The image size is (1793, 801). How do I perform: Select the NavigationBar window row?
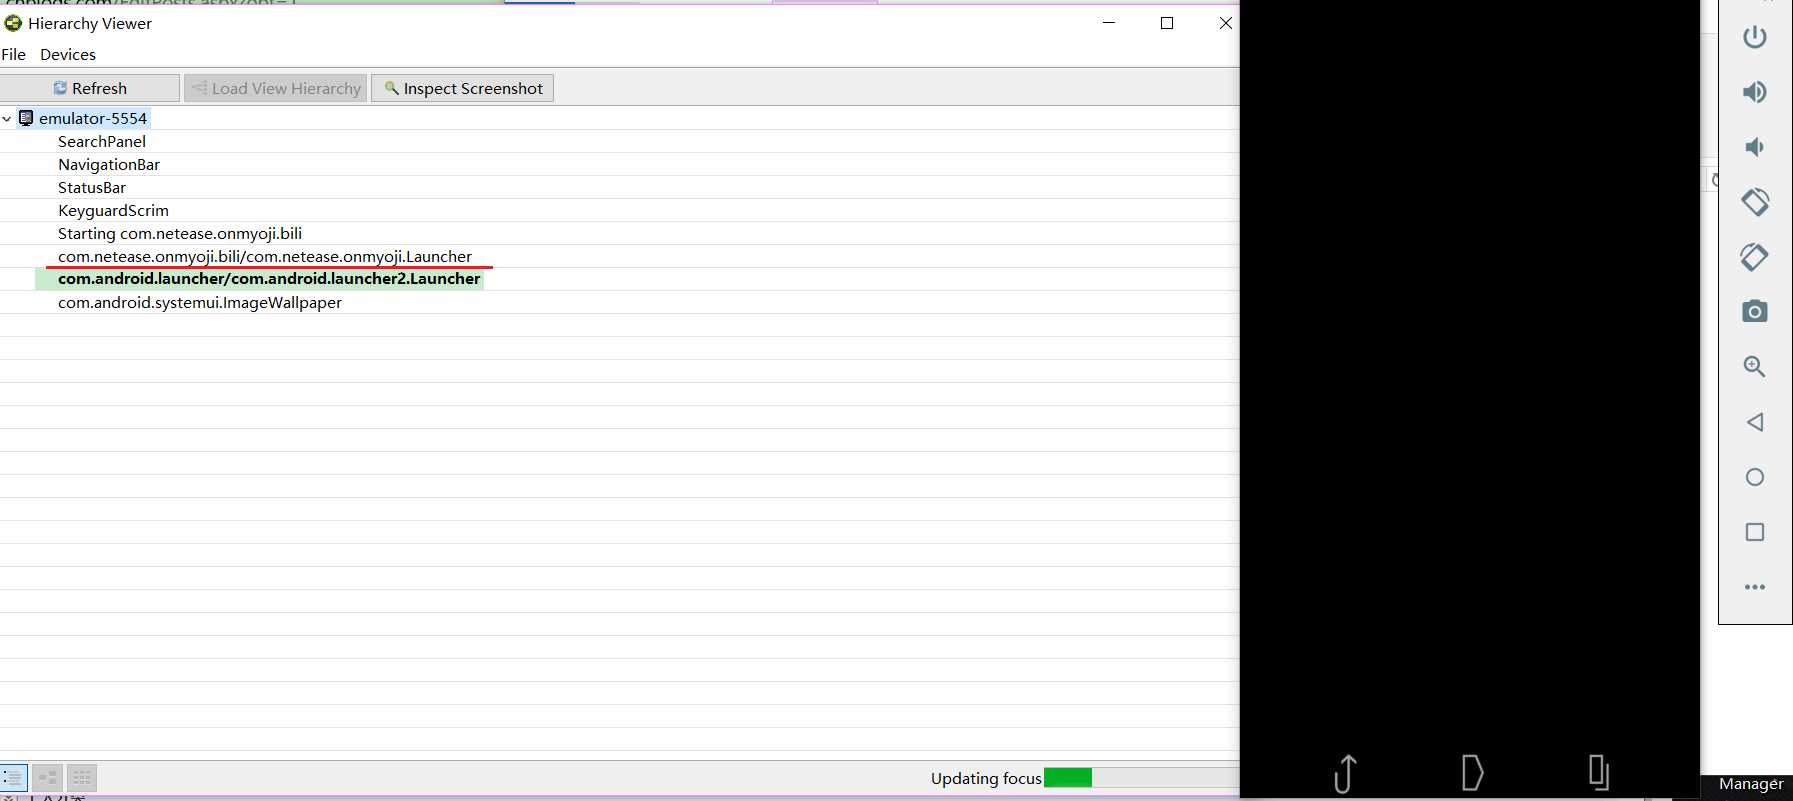109,164
